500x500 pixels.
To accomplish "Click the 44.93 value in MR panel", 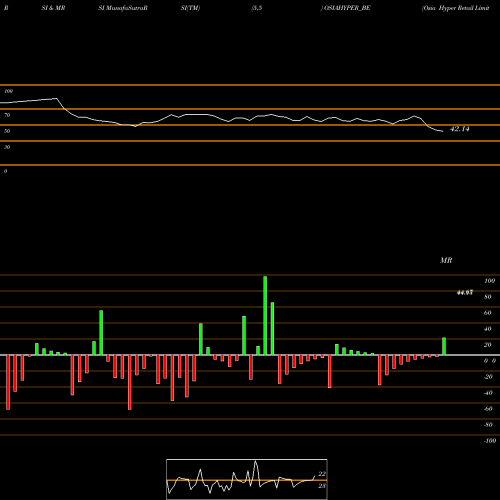I will click(465, 293).
